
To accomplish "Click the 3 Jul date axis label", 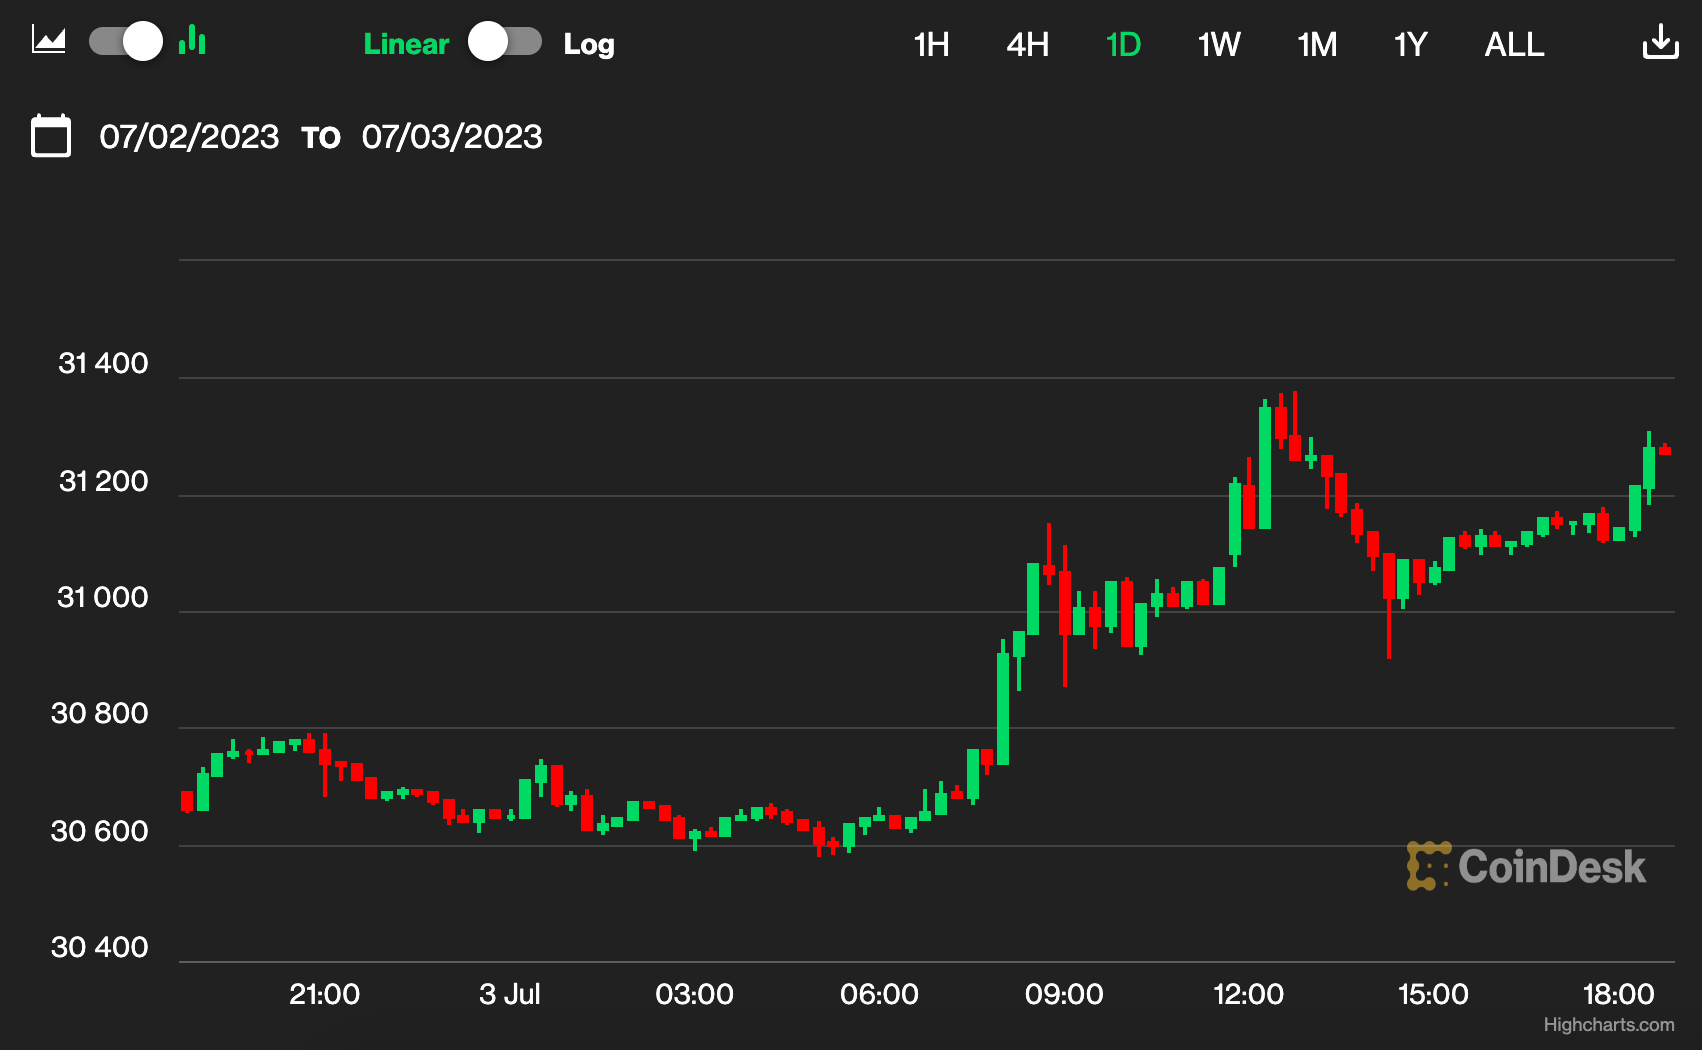I will pyautogui.click(x=509, y=994).
